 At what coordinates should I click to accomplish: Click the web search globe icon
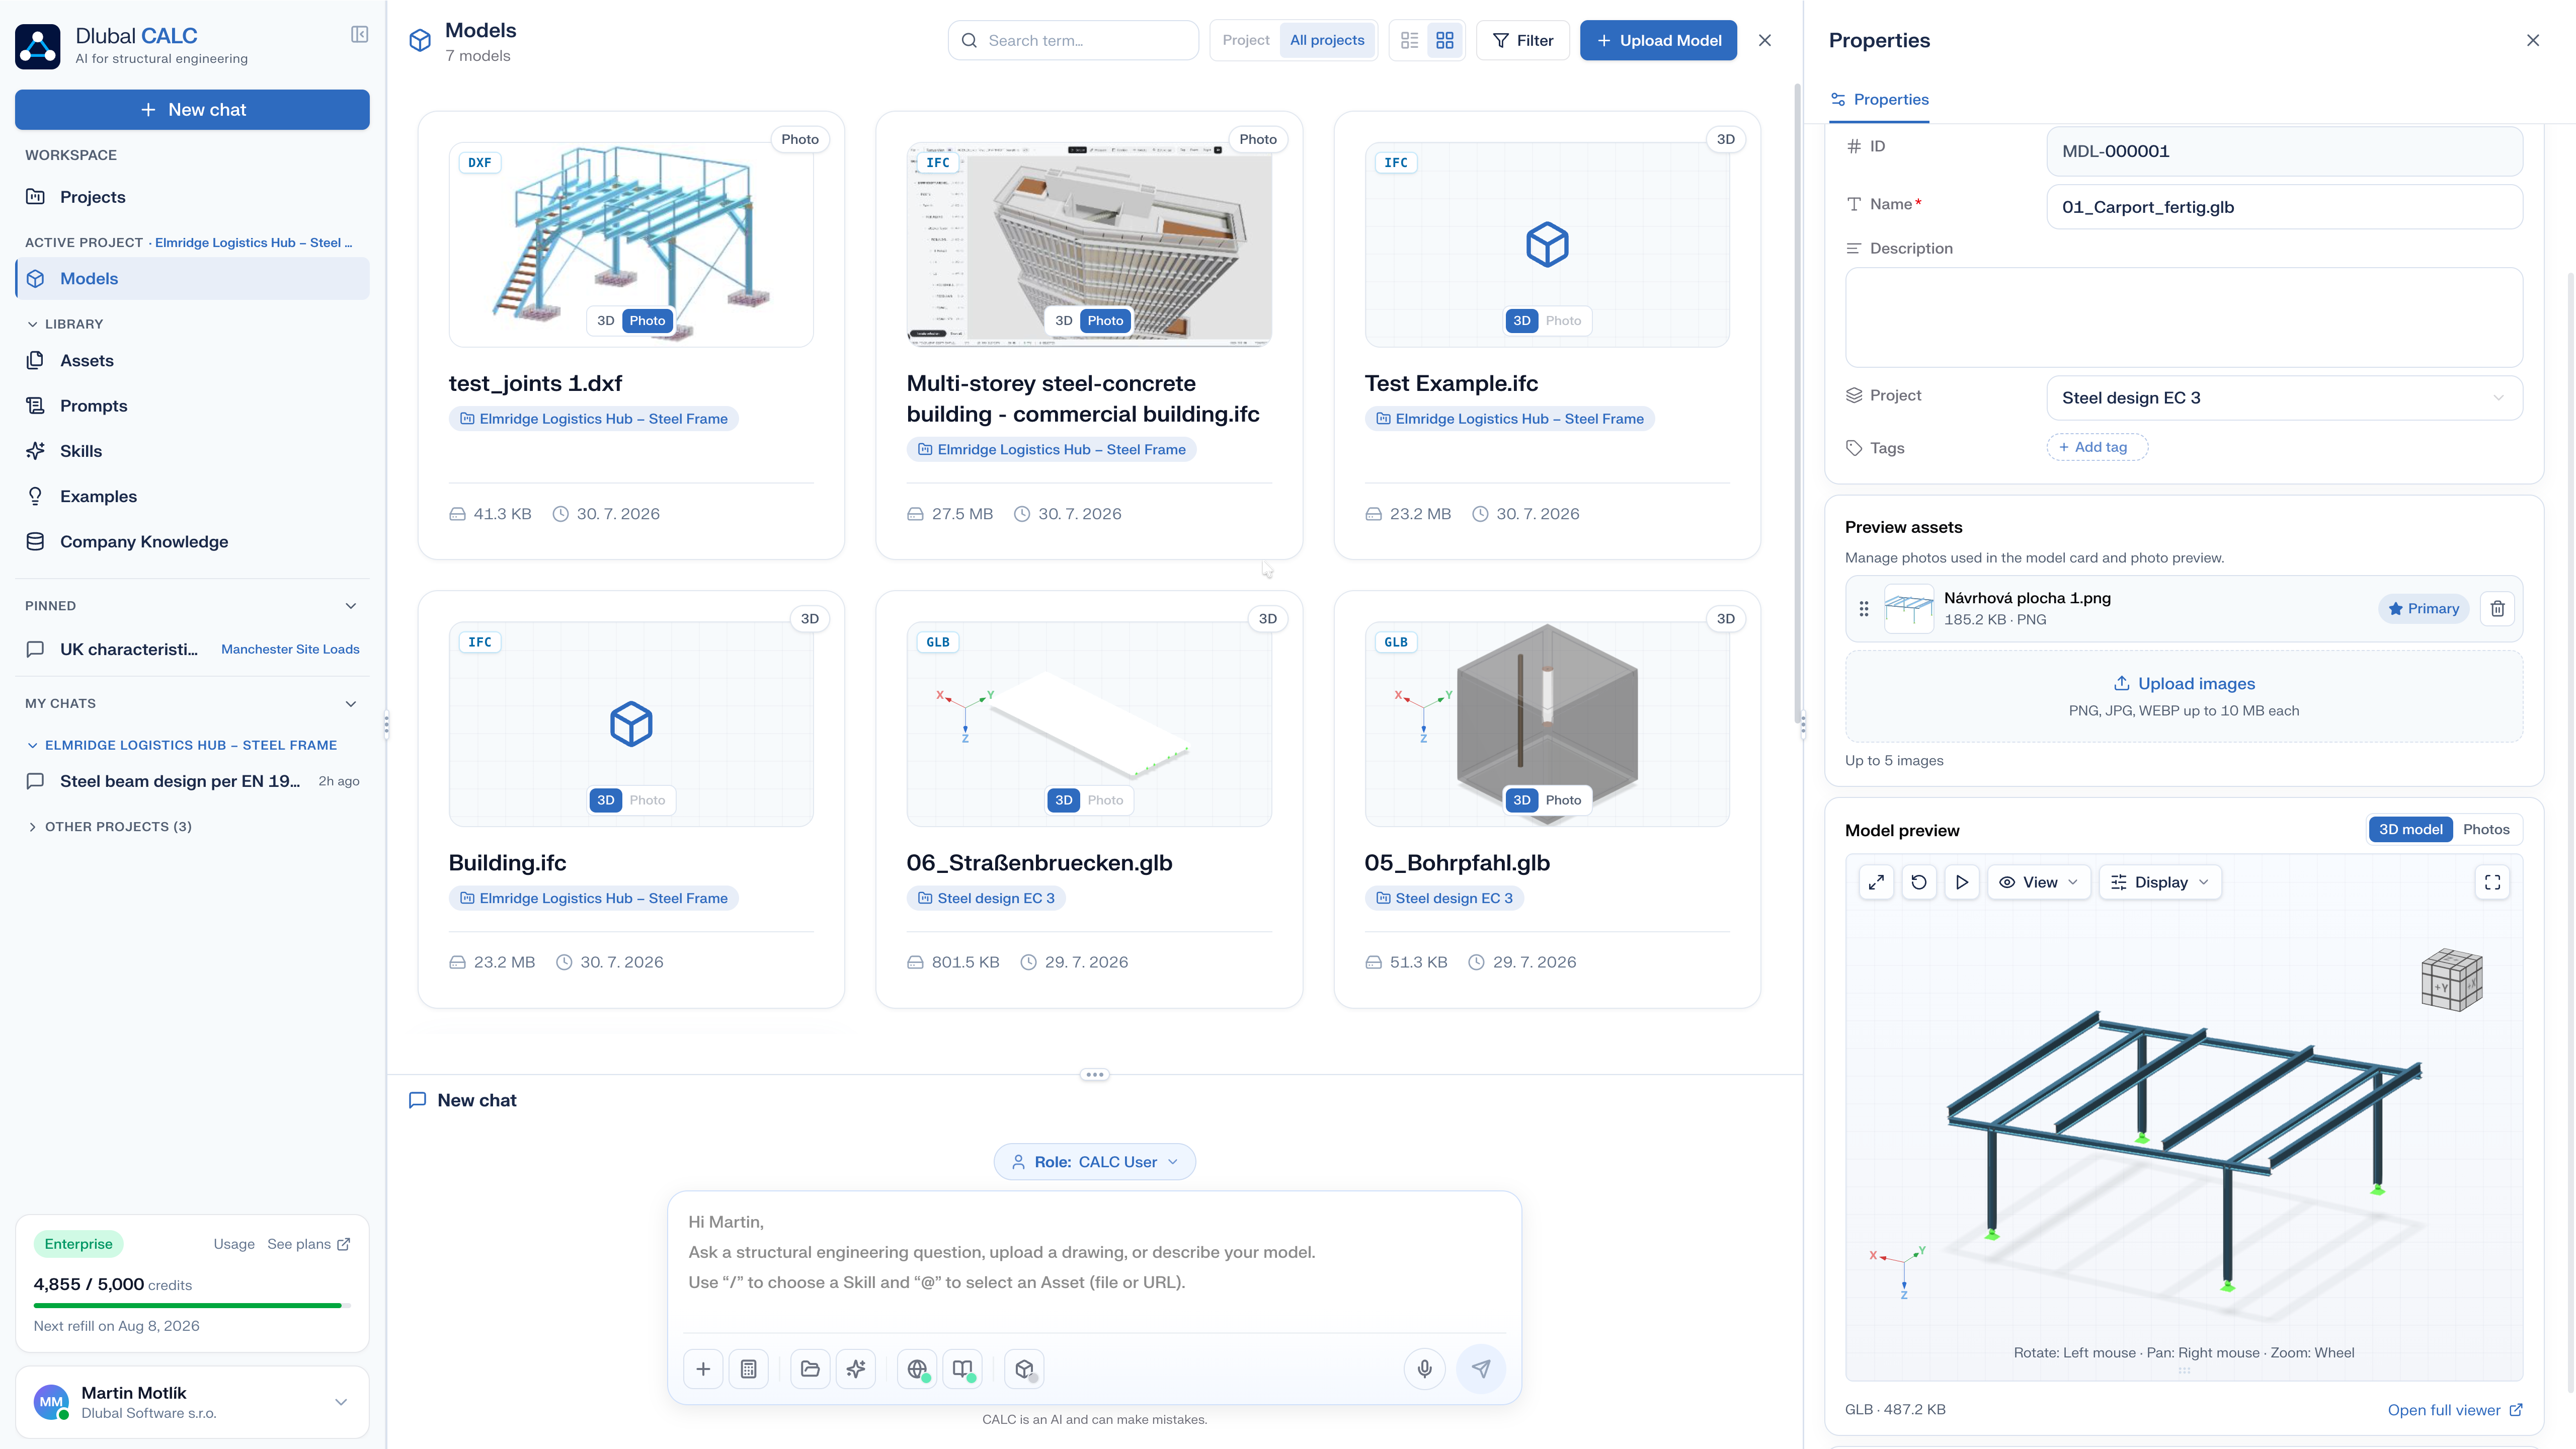917,1369
